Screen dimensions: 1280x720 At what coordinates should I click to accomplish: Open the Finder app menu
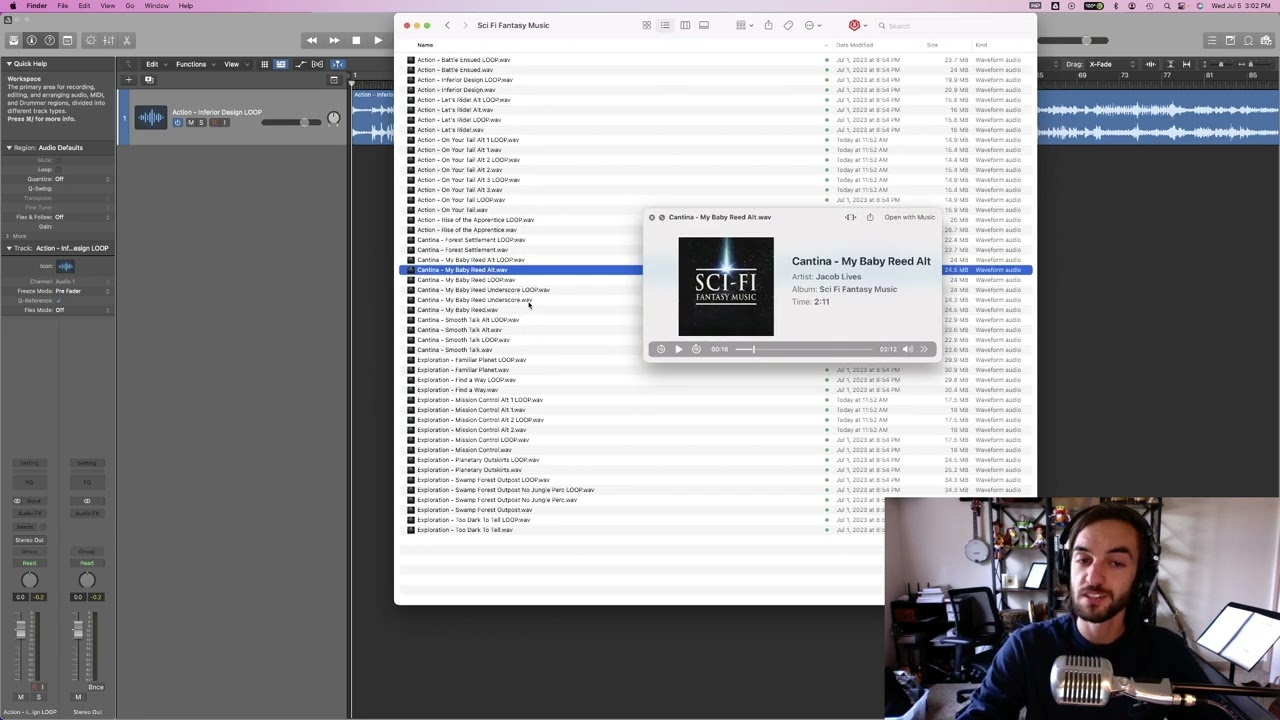pos(36,6)
